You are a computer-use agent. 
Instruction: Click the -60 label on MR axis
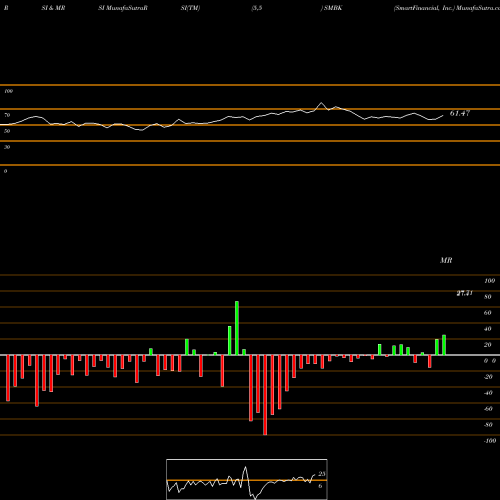(x=488, y=409)
